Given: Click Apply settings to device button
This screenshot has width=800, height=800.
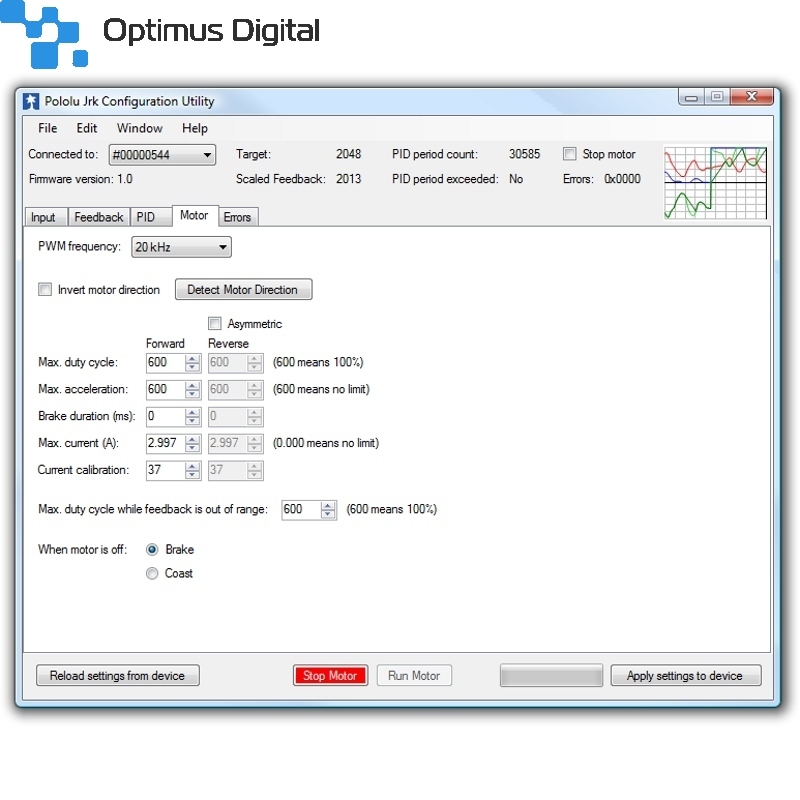Looking at the screenshot, I should [x=685, y=676].
